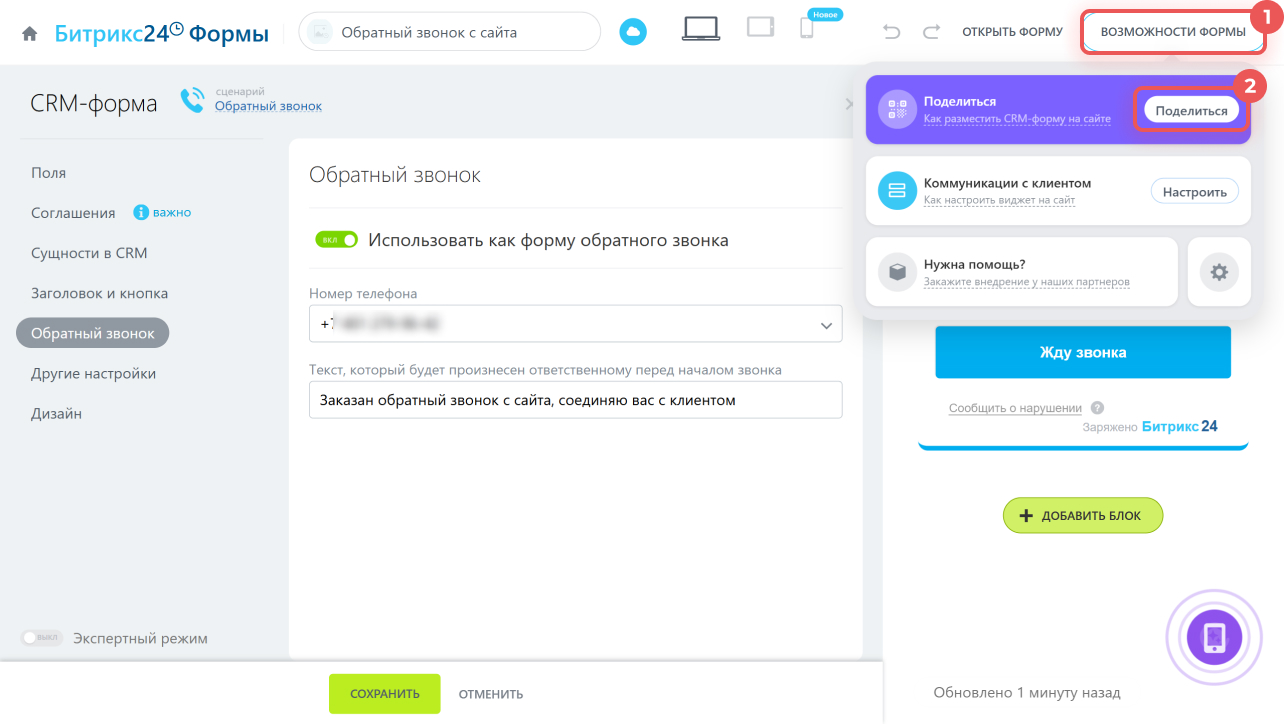Click the blue cloud save icon
The image size is (1284, 724).
pos(632,33)
